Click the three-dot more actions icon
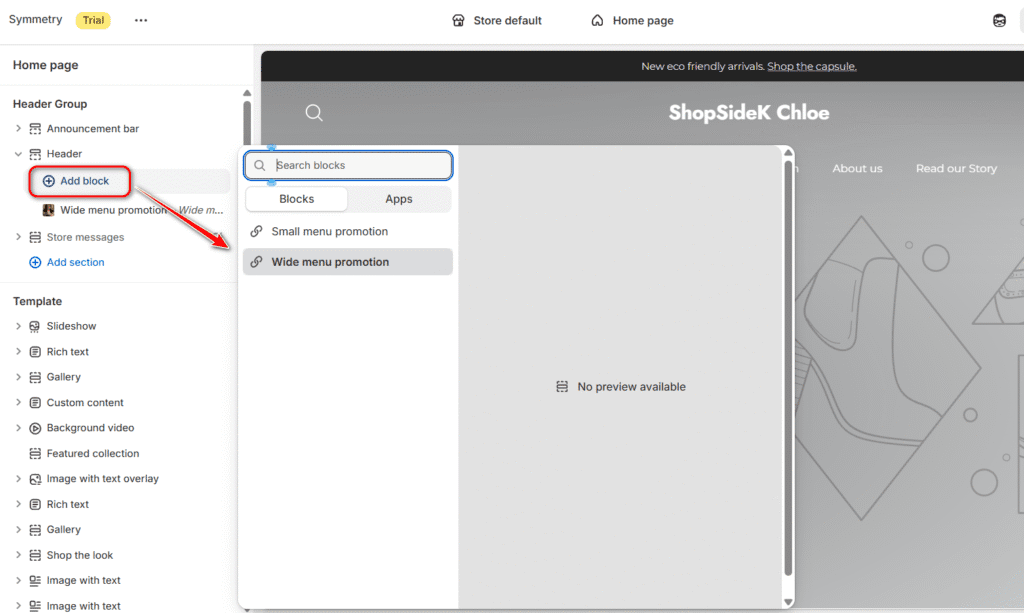Viewport: 1024px width, 613px height. click(x=141, y=20)
